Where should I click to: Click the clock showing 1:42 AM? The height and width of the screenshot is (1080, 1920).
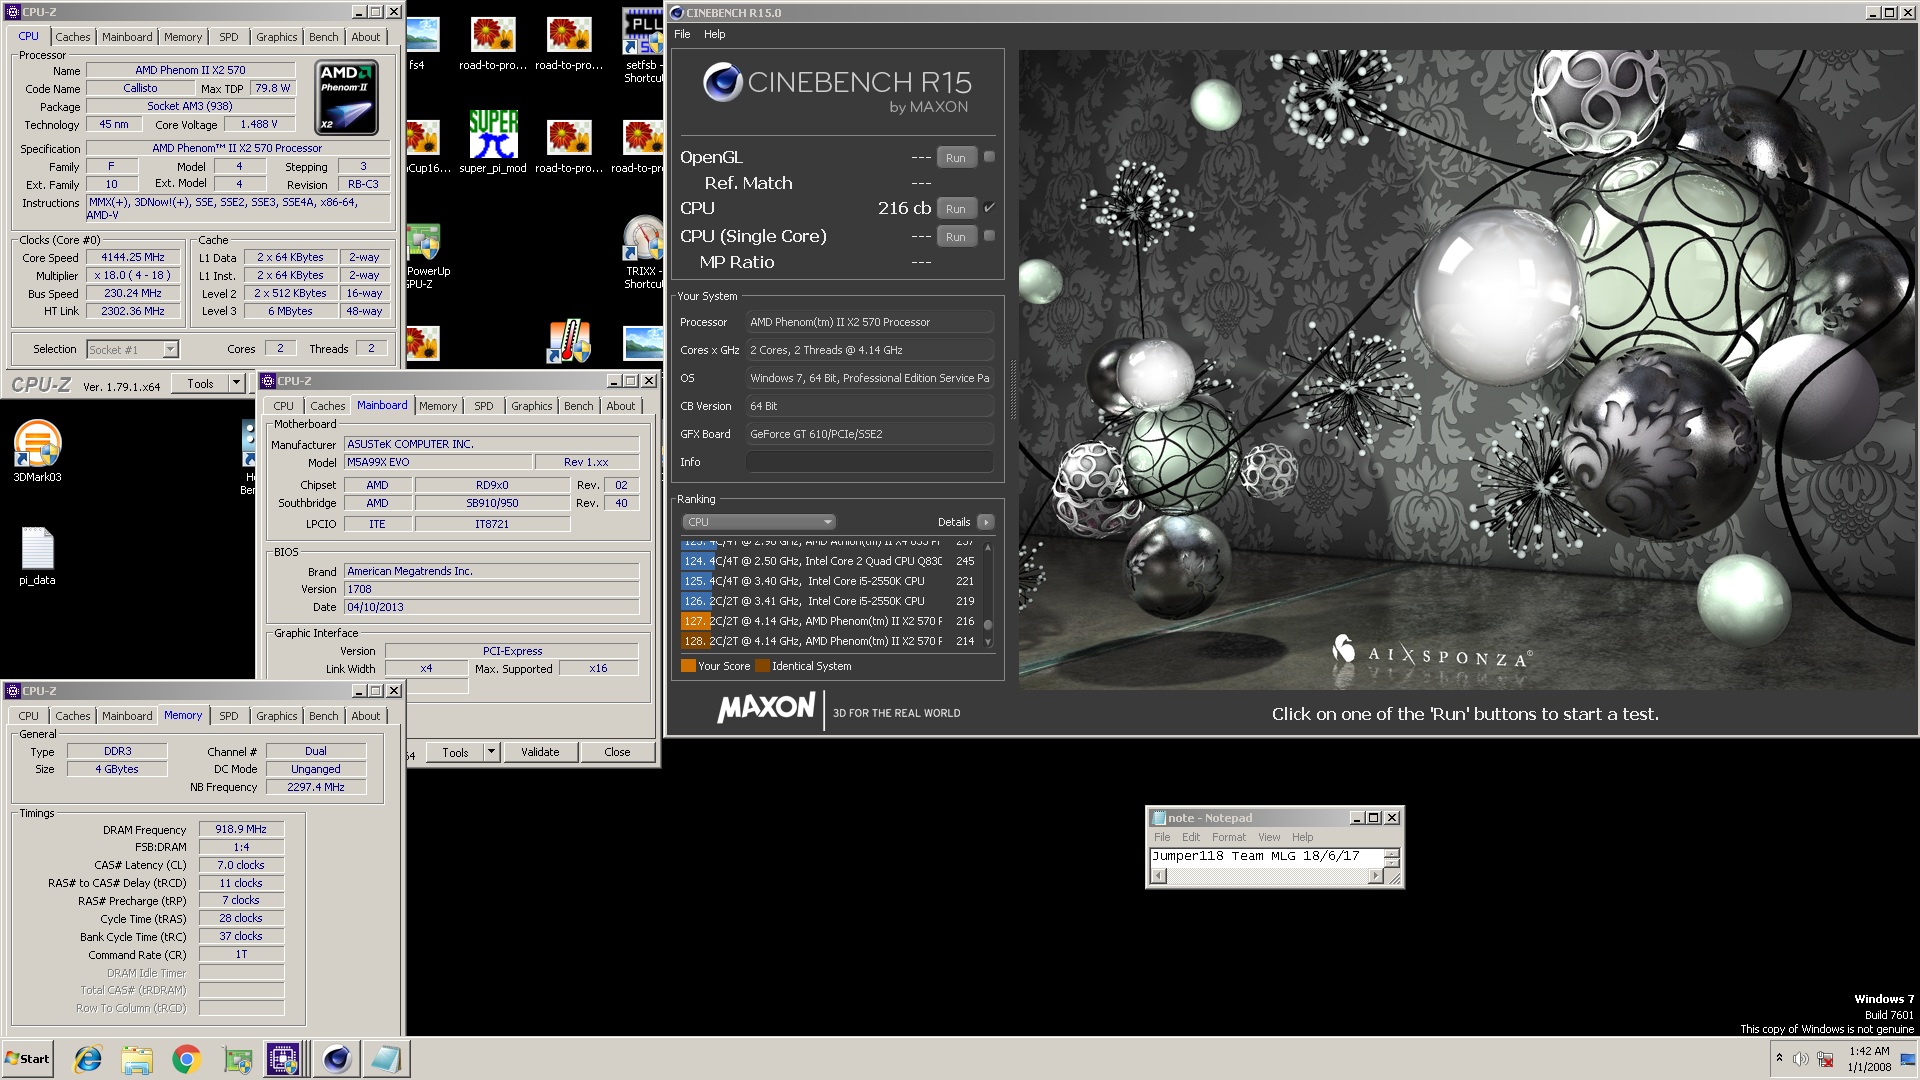[x=1869, y=1051]
